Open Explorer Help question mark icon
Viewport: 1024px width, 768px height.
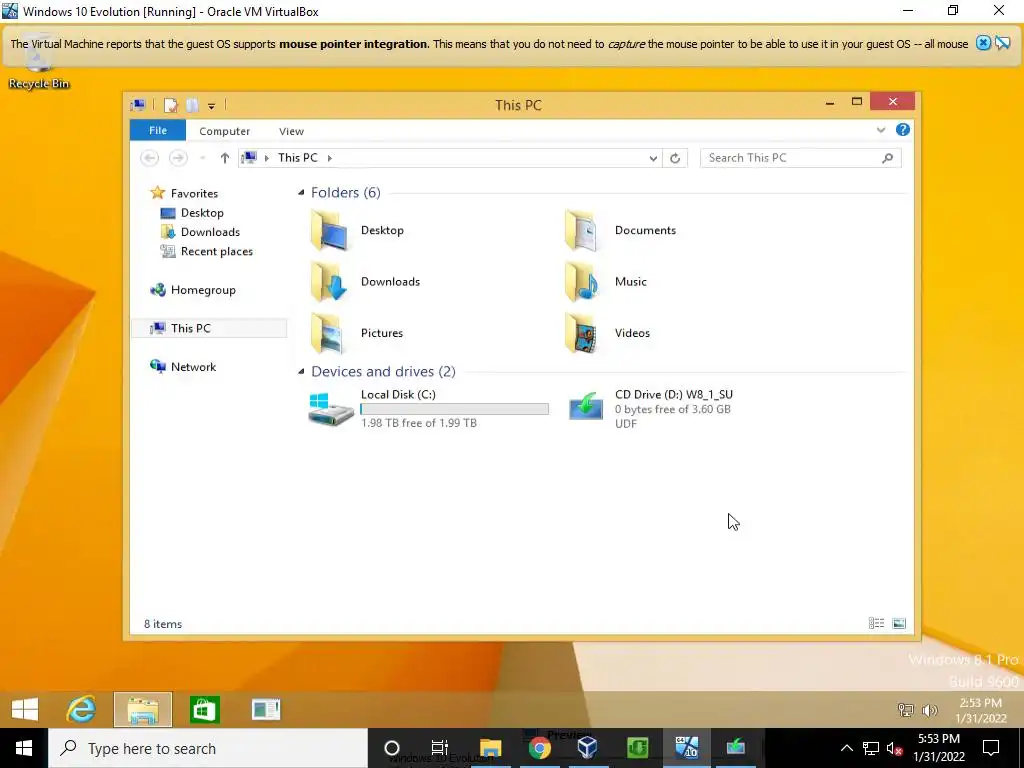[903, 130]
